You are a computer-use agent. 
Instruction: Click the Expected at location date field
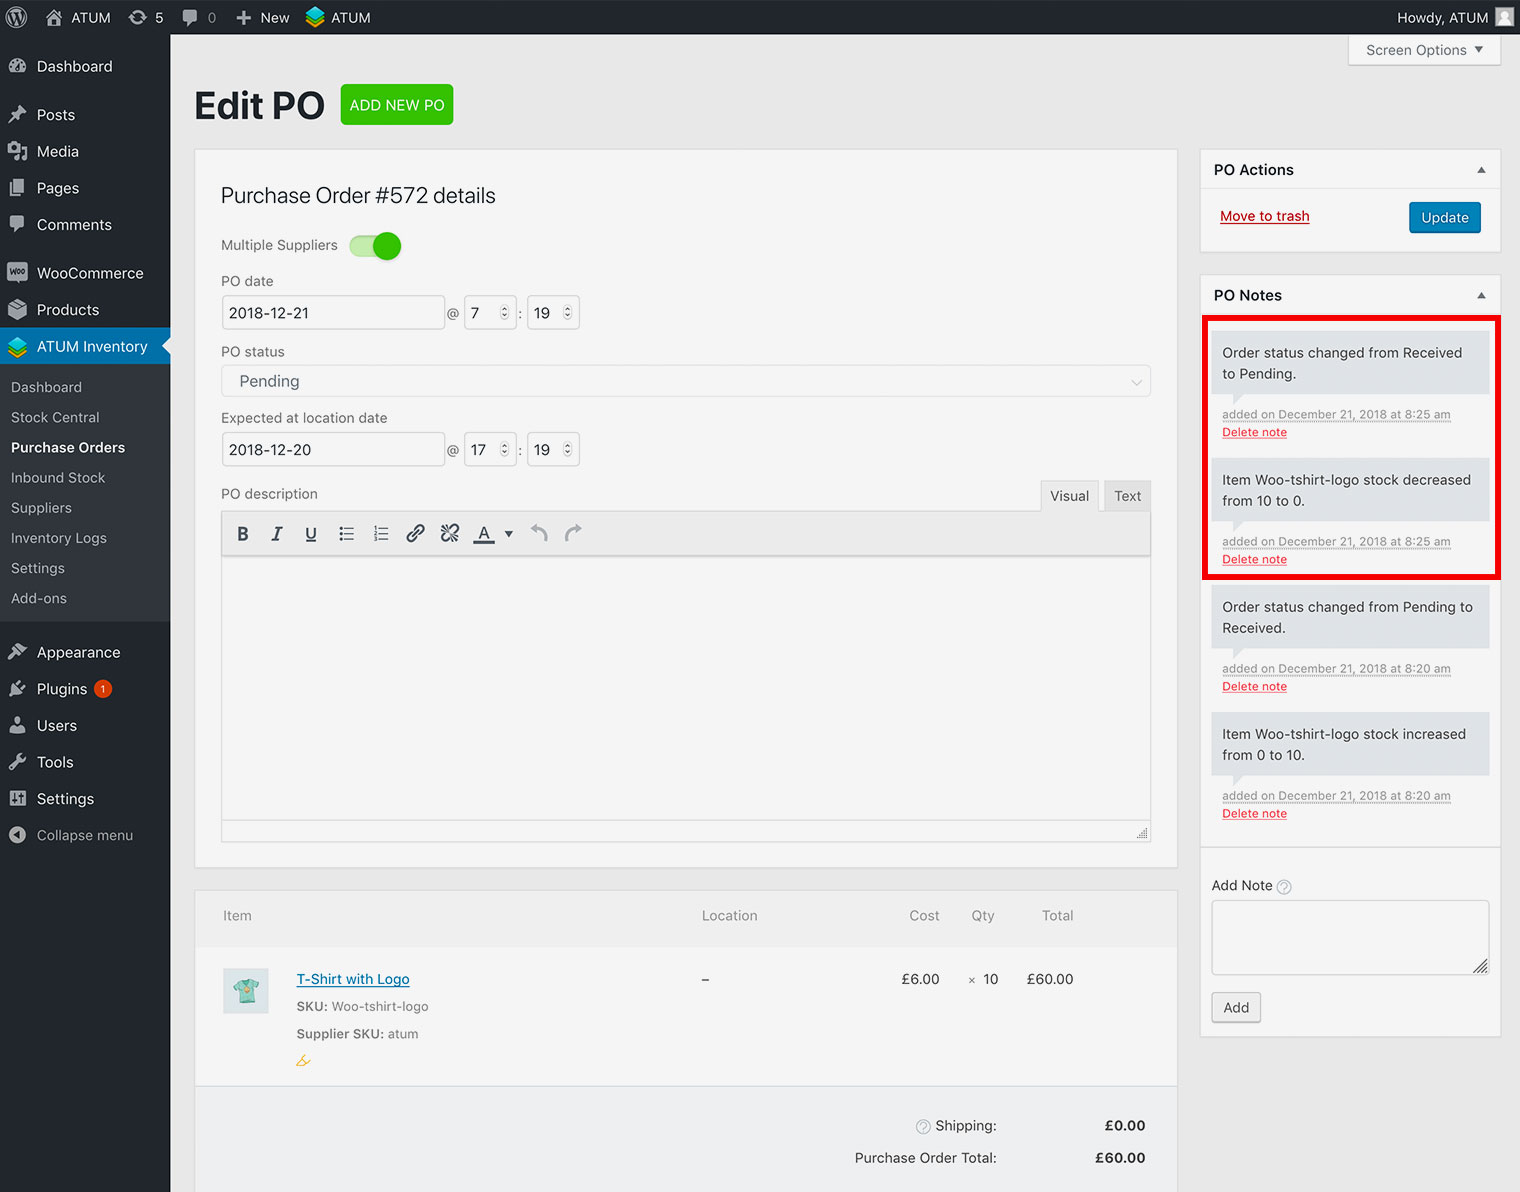(333, 450)
